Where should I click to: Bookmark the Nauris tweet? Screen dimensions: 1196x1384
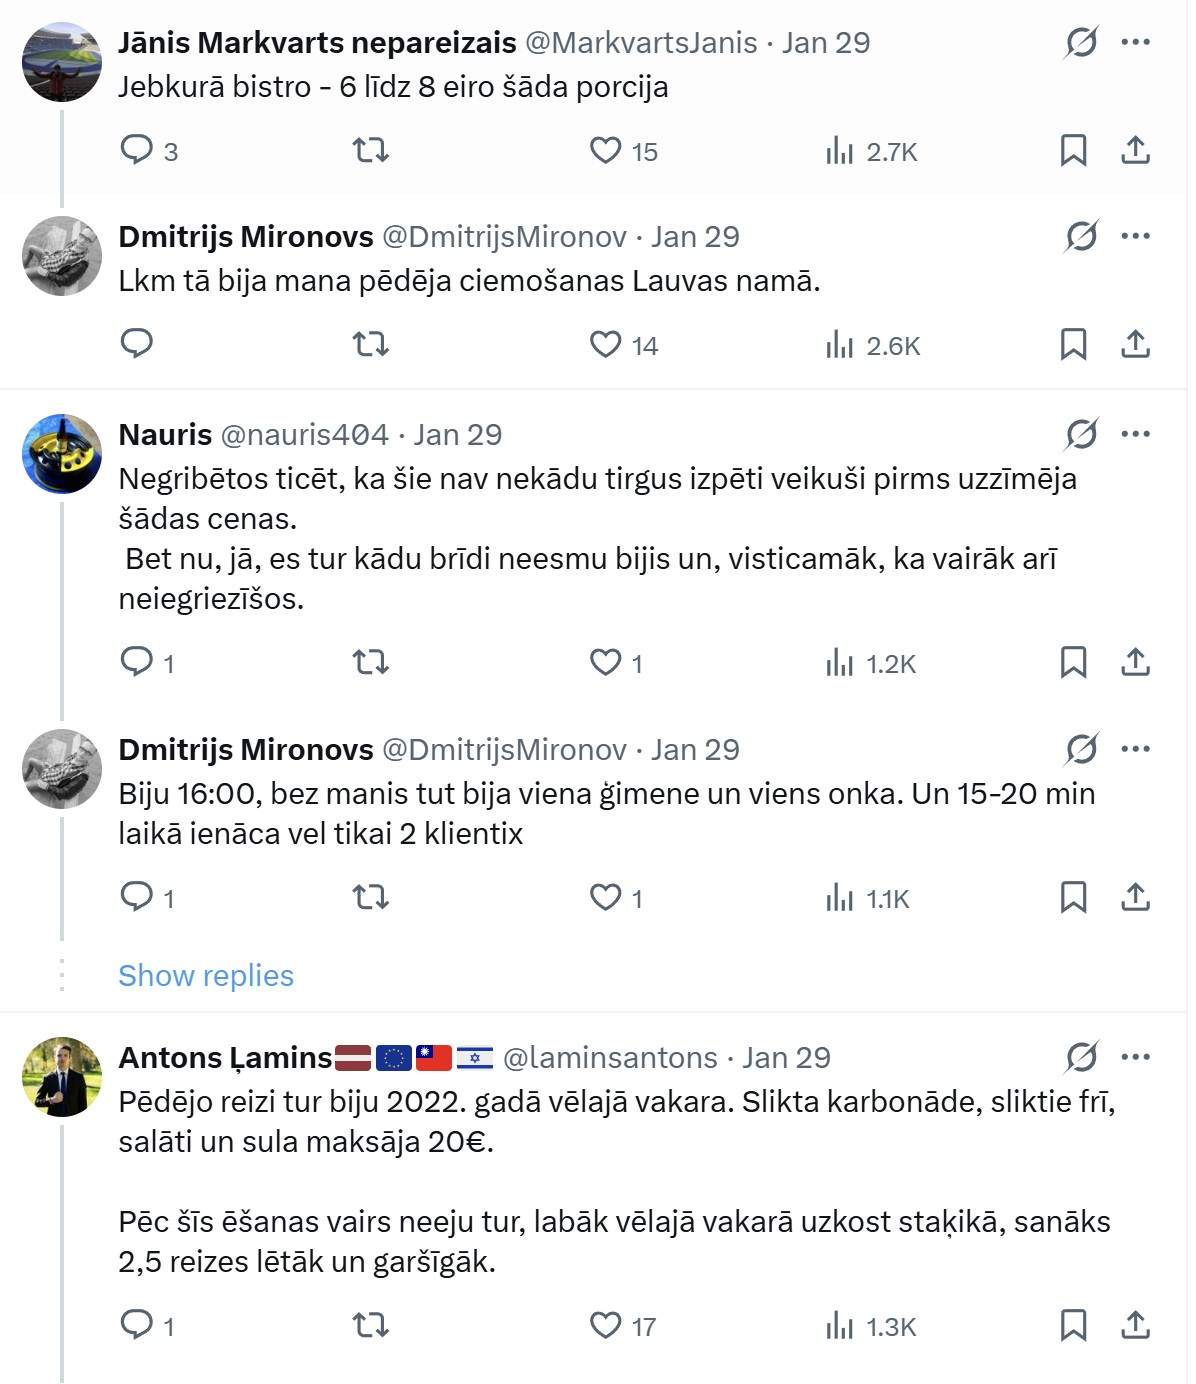[x=1073, y=662]
